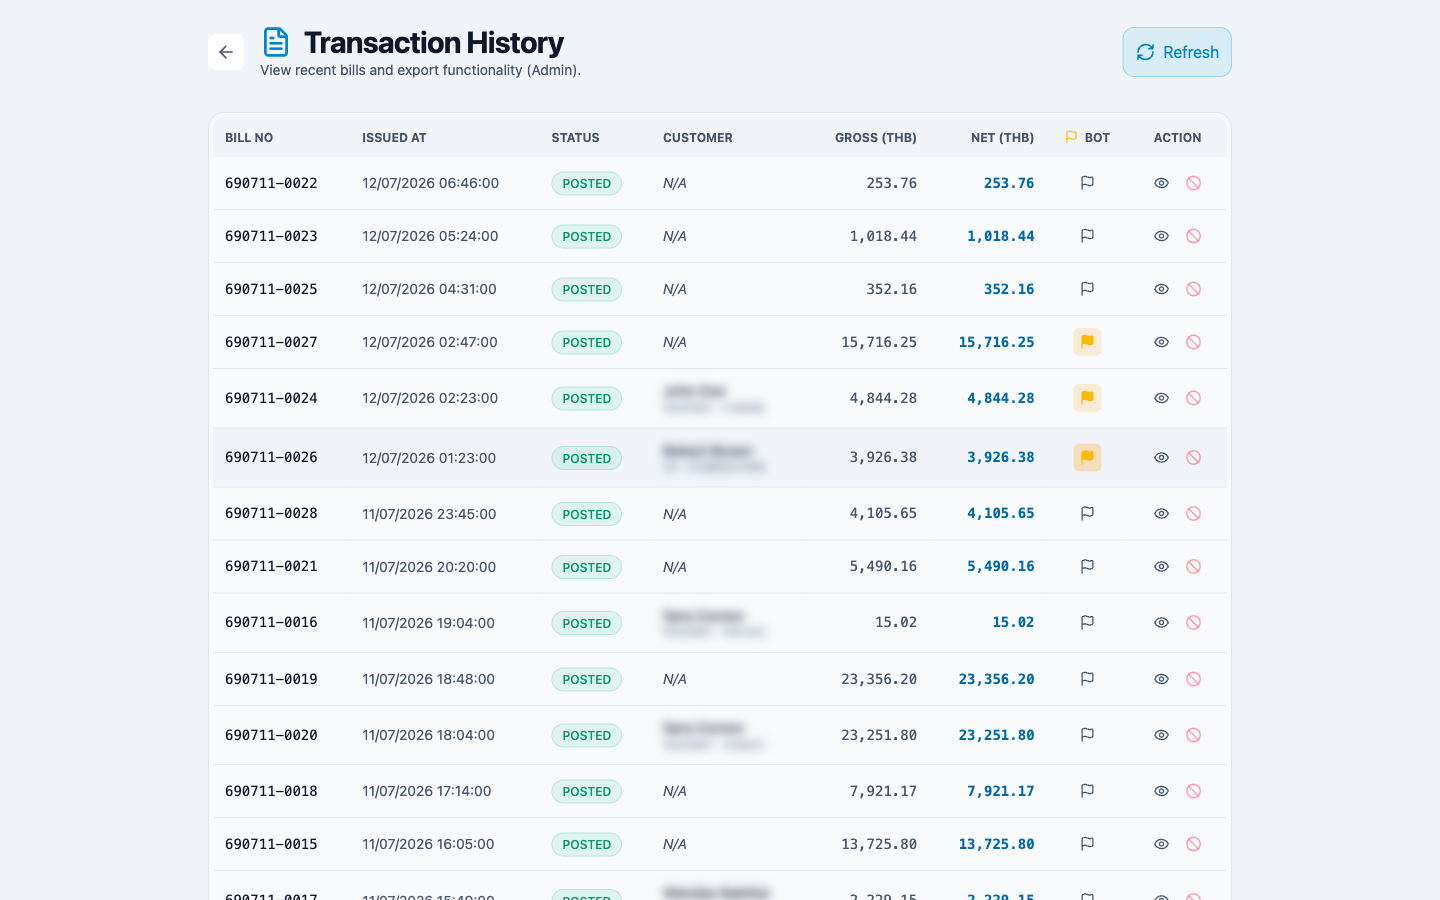View bill 690711-0020 details
Viewport: 1440px width, 900px height.
(1161, 735)
